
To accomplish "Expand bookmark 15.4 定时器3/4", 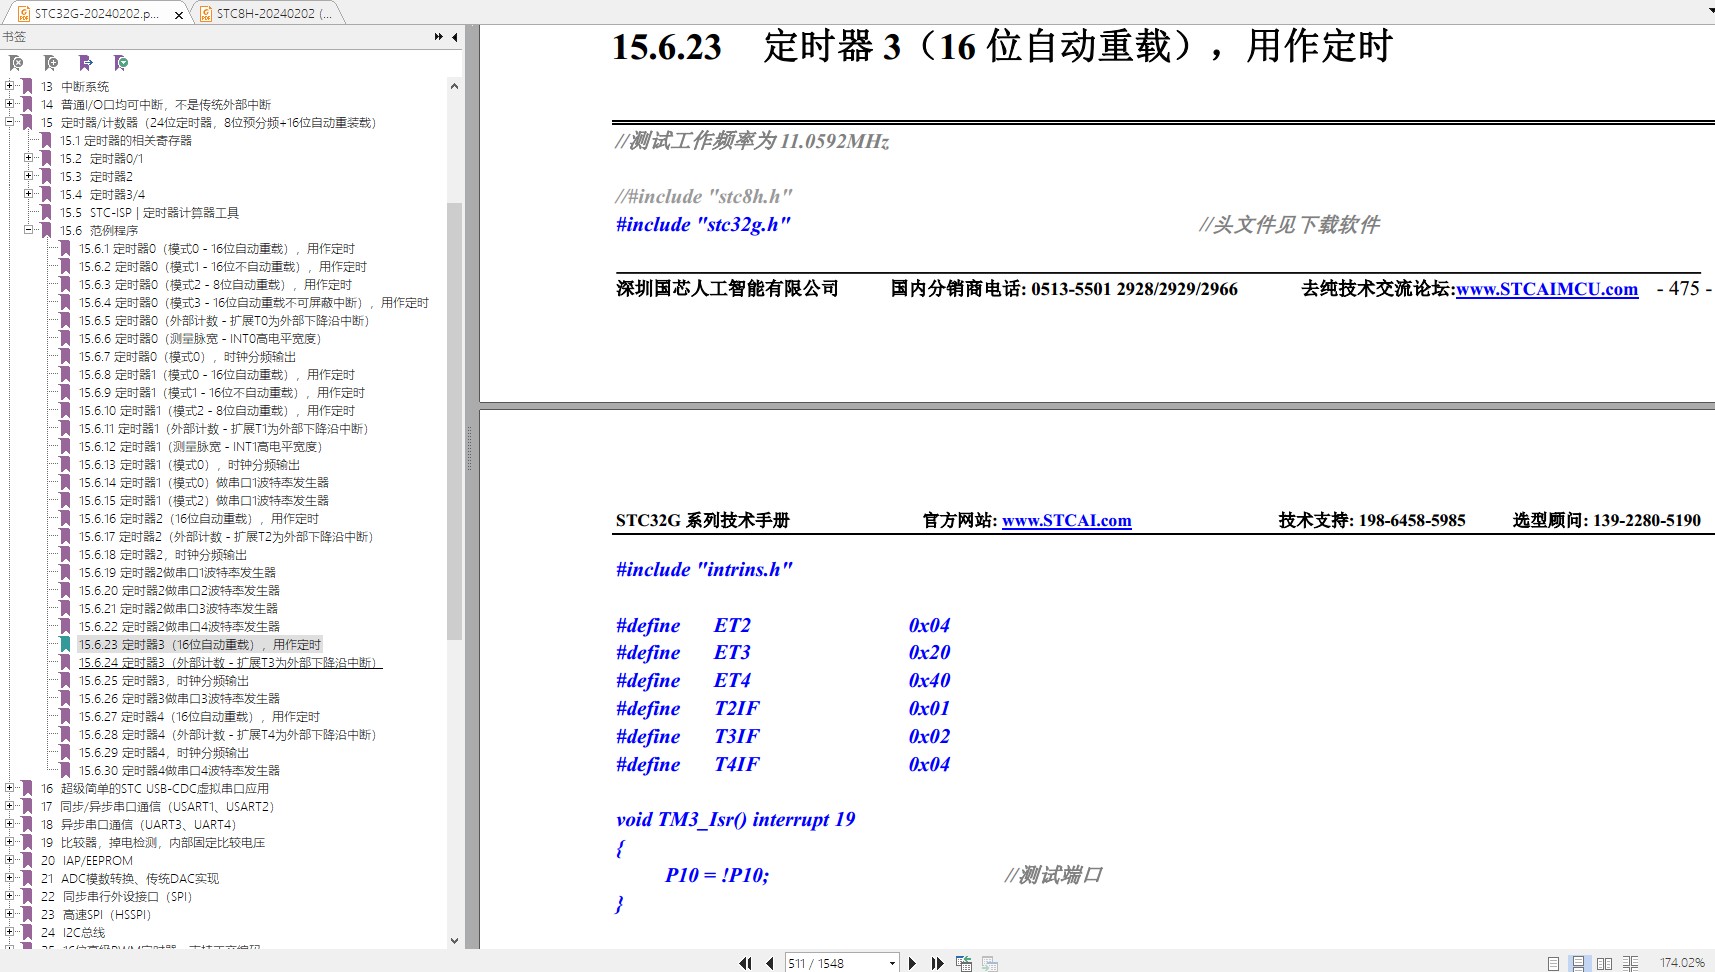I will click(x=29, y=195).
